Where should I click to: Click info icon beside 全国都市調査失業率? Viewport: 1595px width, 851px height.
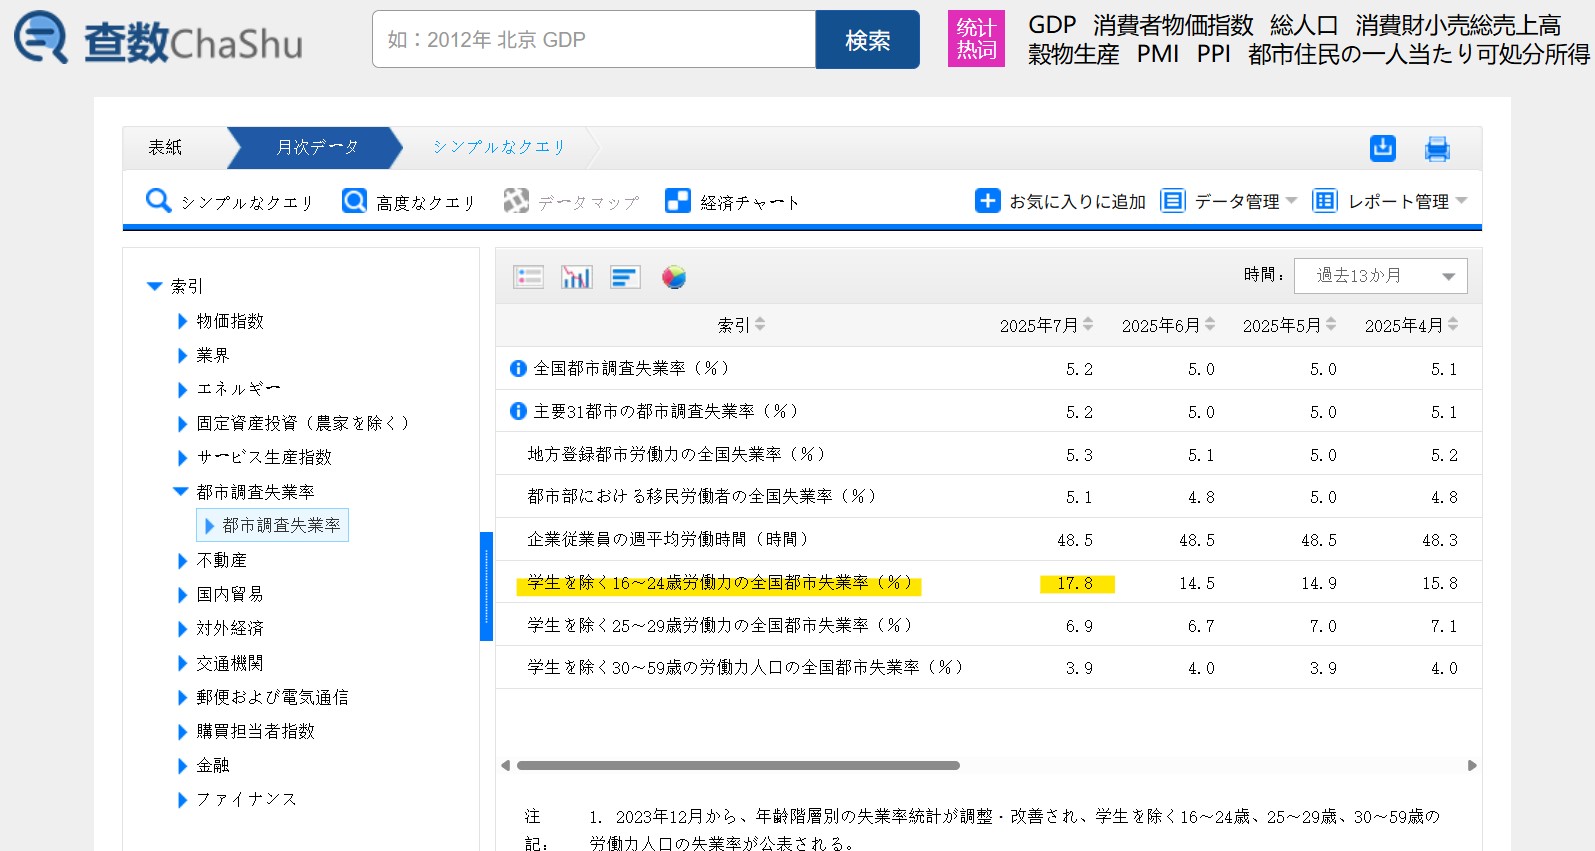tap(518, 368)
